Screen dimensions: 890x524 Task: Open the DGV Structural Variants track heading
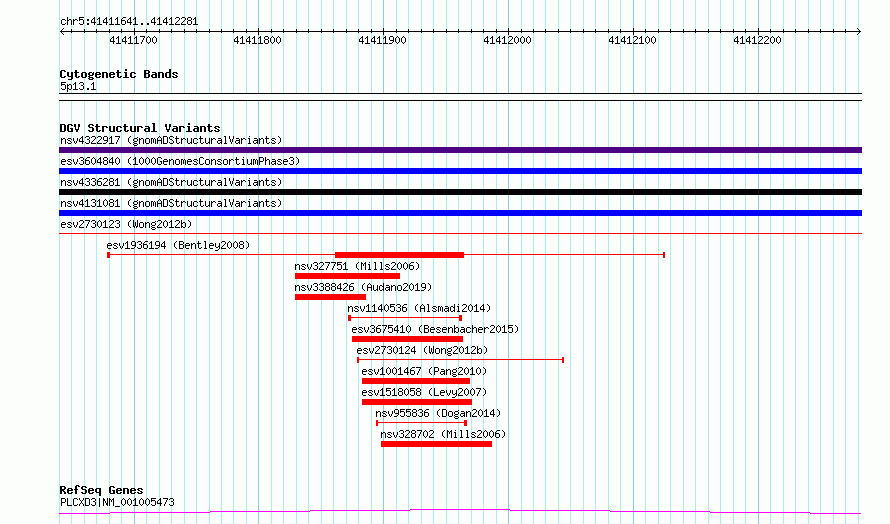click(x=140, y=128)
